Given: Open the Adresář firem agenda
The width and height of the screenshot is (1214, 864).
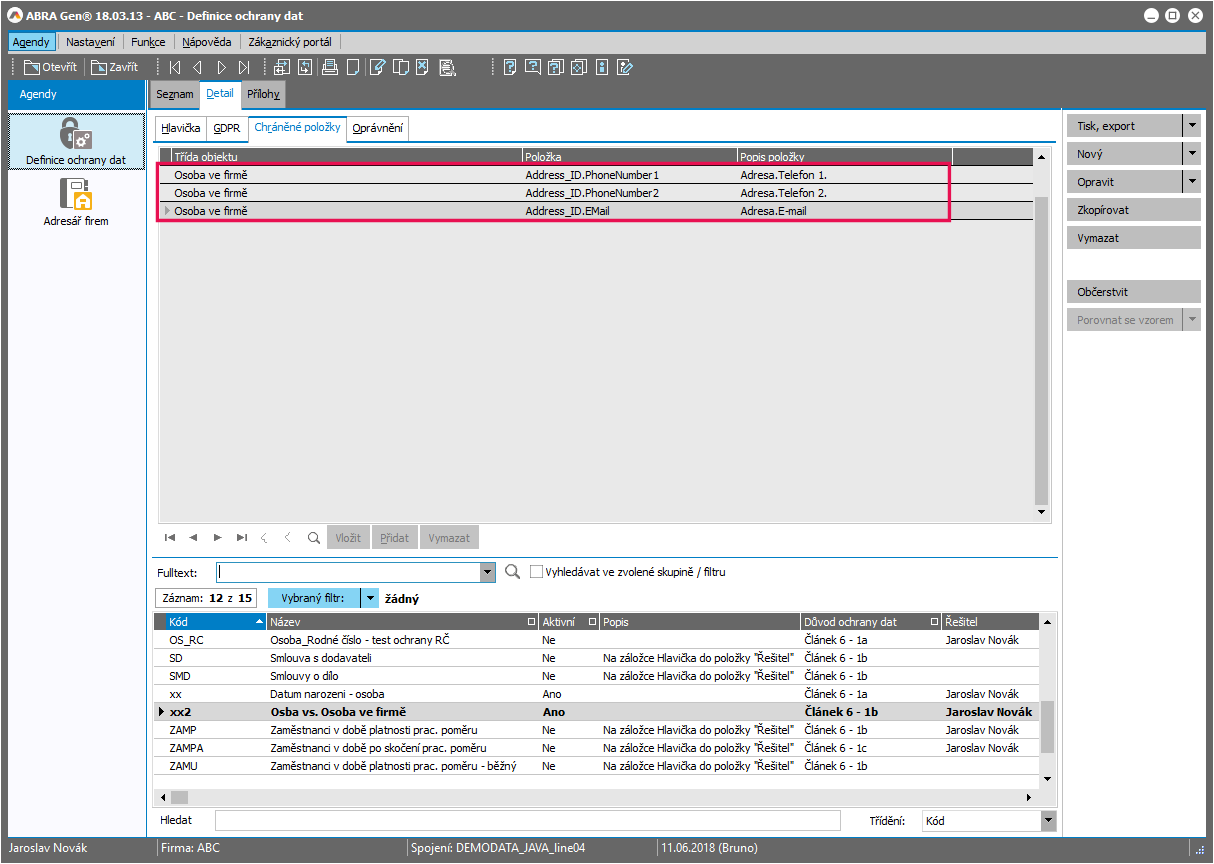Looking at the screenshot, I should [x=76, y=200].
